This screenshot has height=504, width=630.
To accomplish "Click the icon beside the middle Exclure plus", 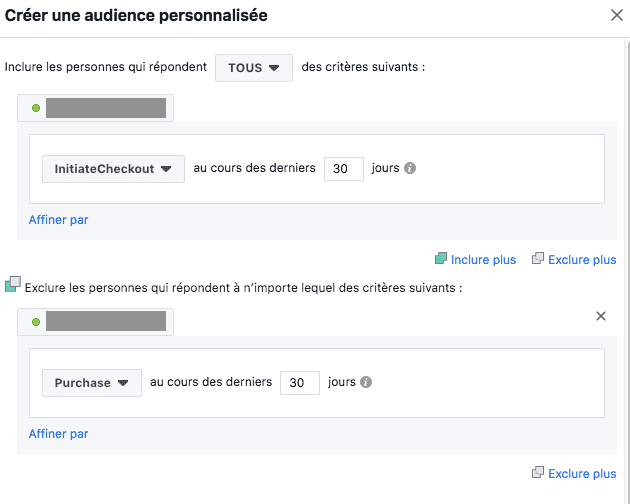I will [538, 259].
